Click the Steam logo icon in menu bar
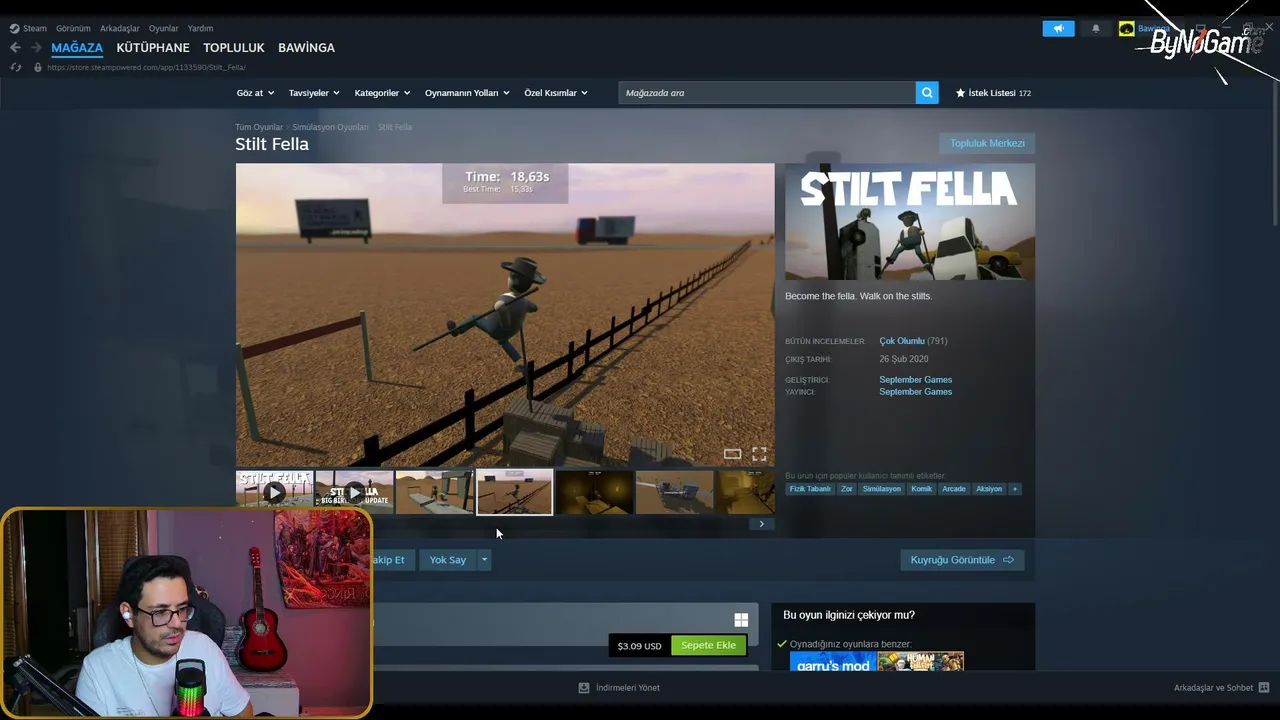 [14, 28]
